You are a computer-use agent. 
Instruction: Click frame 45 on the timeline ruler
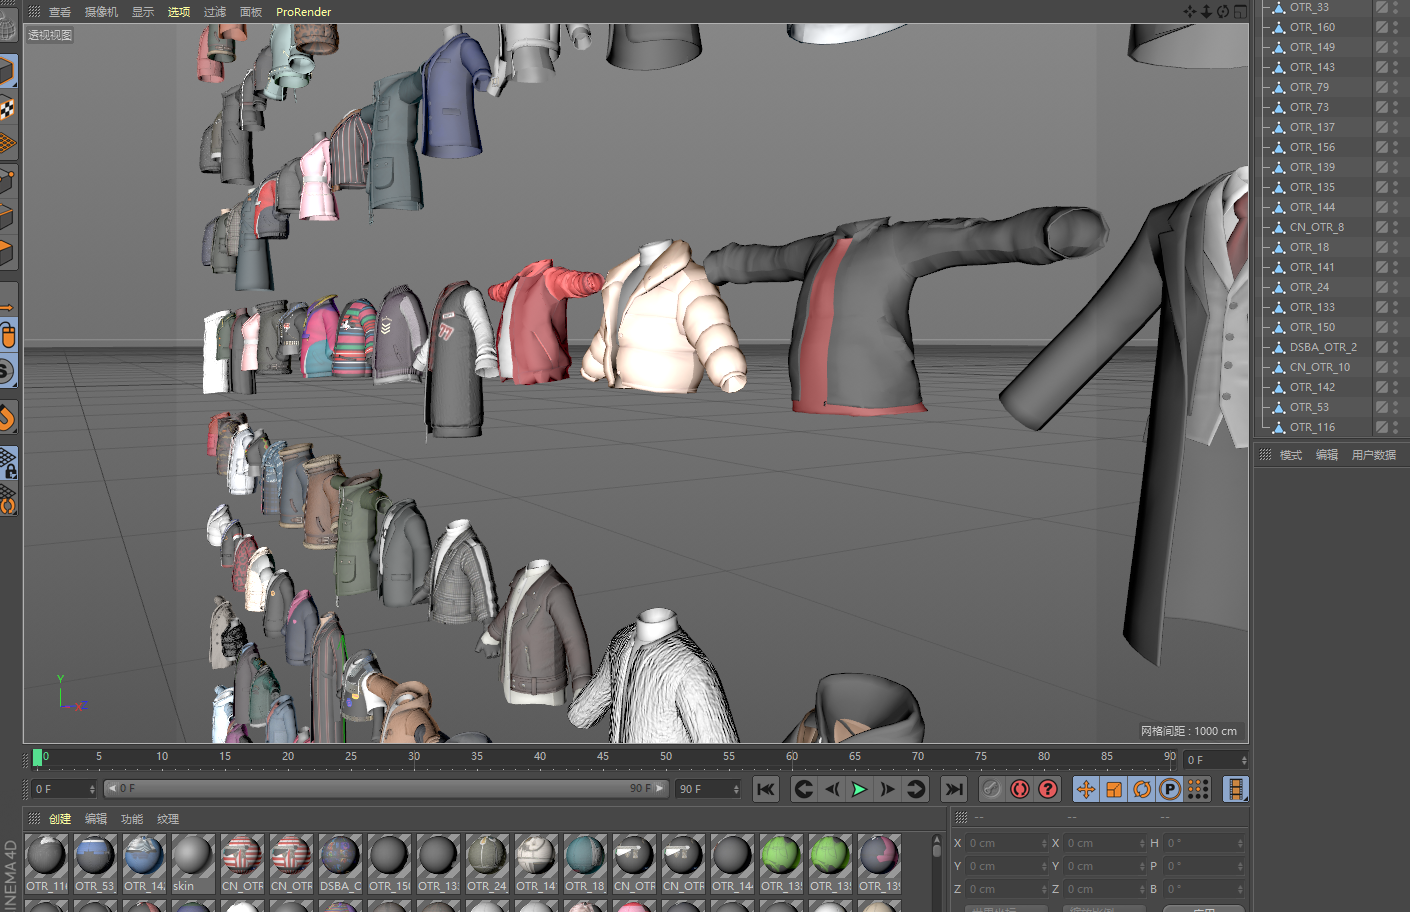coord(603,757)
